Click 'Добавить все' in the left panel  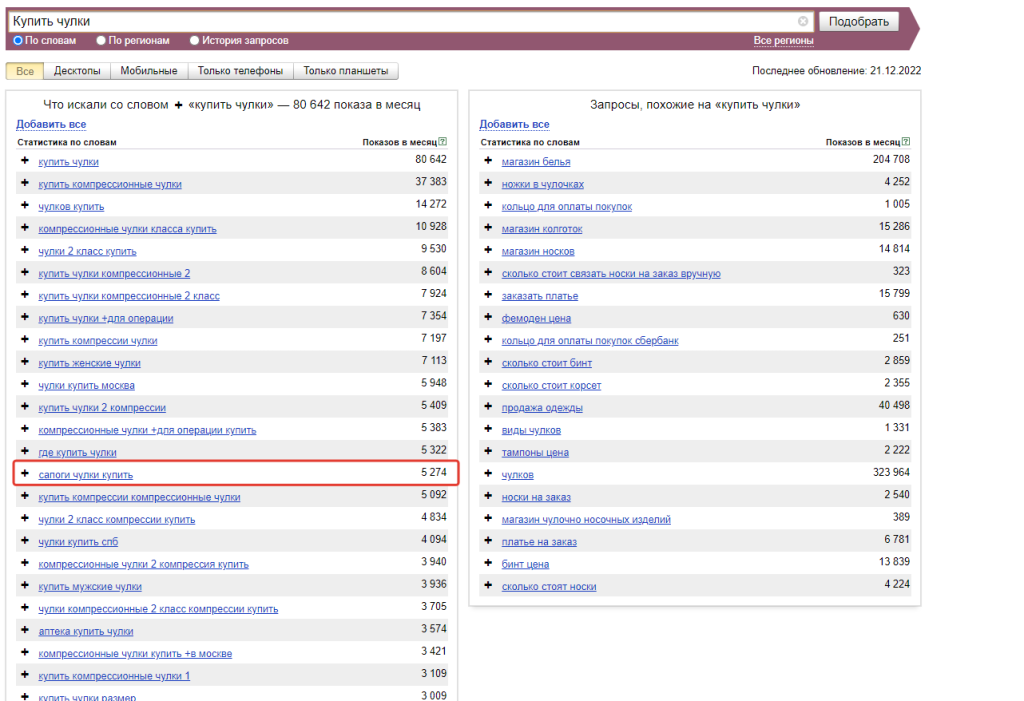51,124
